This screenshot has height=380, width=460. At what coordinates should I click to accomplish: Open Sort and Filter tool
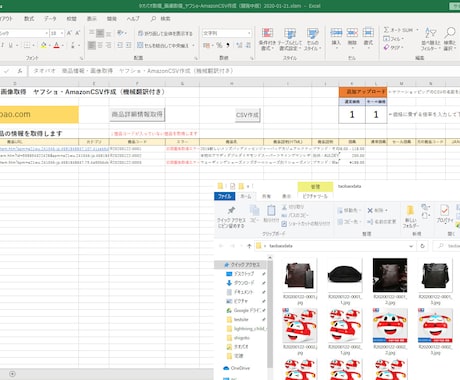point(430,39)
